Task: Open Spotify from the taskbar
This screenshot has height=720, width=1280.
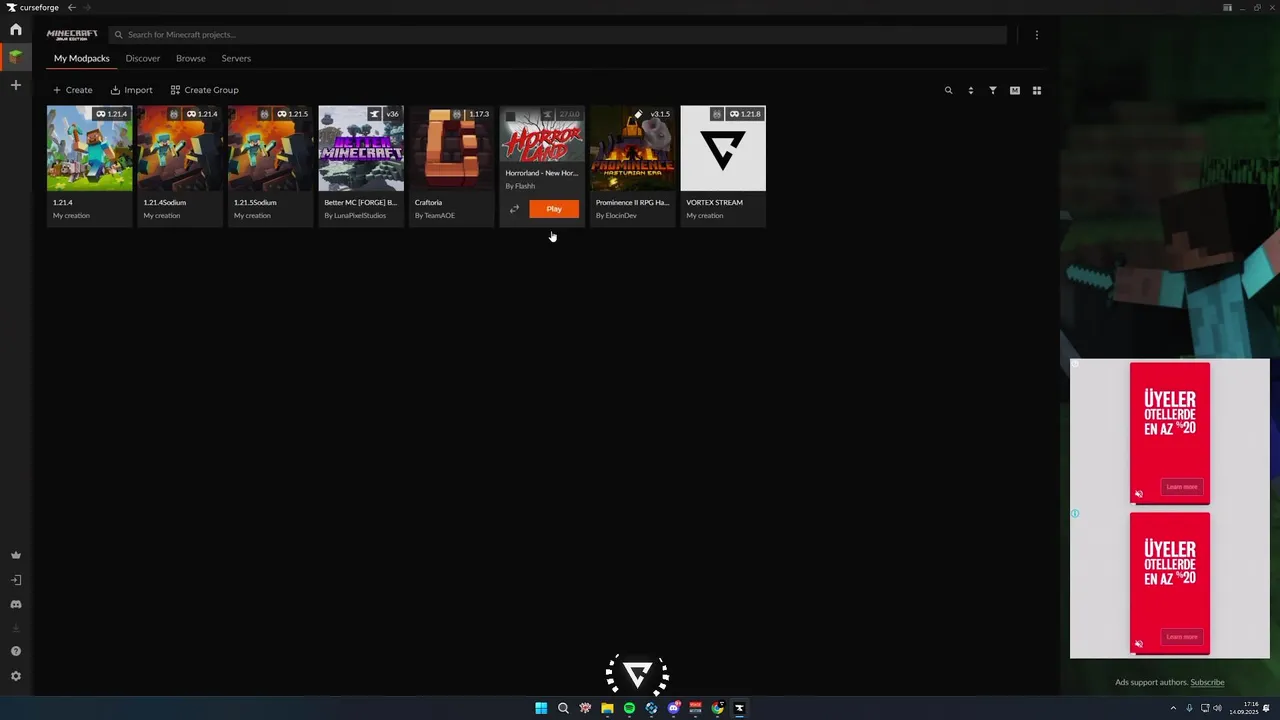Action: pyautogui.click(x=629, y=708)
